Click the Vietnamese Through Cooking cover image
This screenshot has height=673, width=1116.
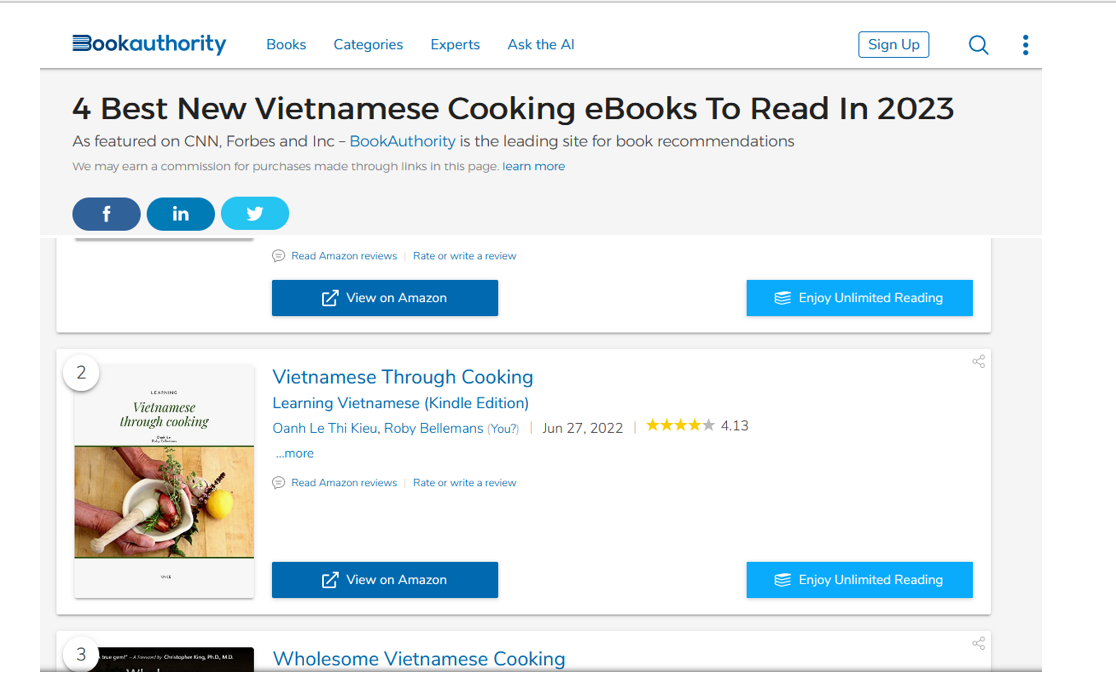[x=164, y=482]
